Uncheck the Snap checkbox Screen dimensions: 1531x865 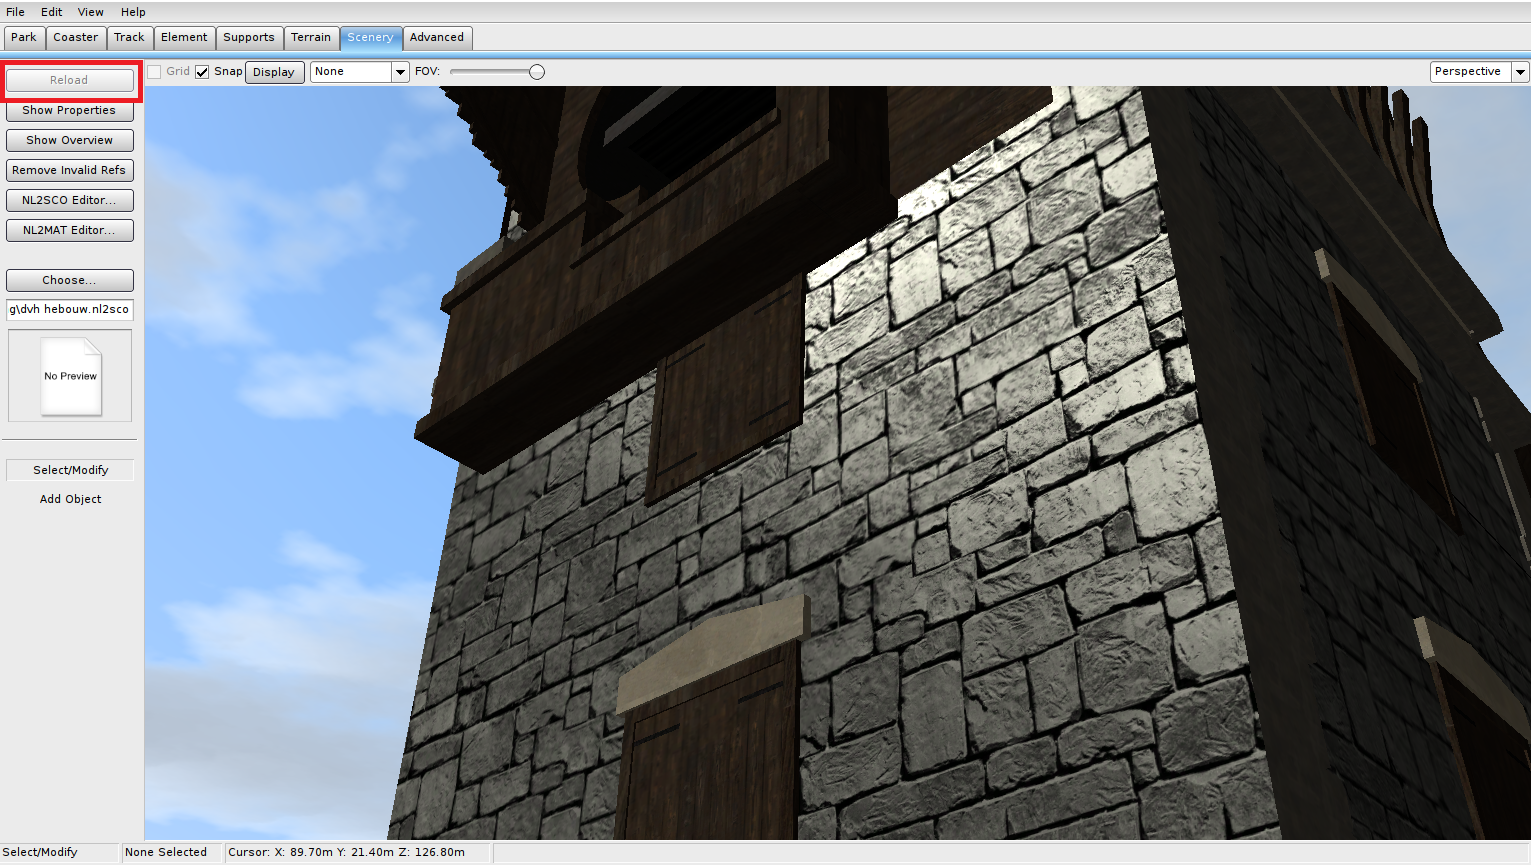click(x=202, y=72)
